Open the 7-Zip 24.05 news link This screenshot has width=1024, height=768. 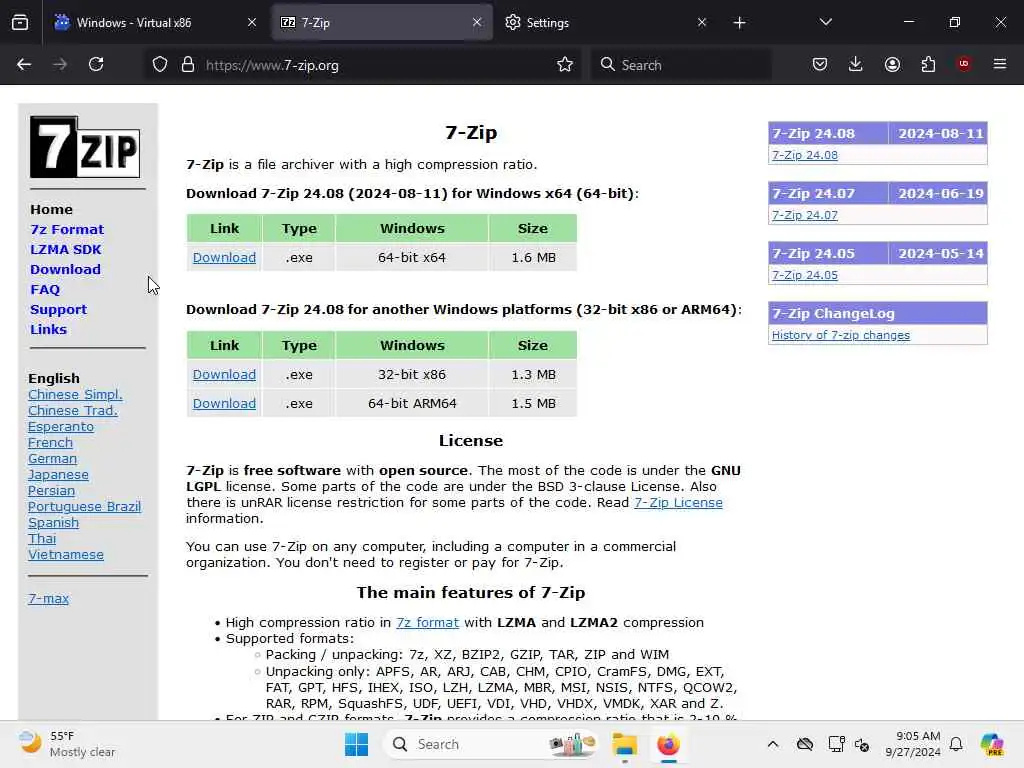pos(805,275)
